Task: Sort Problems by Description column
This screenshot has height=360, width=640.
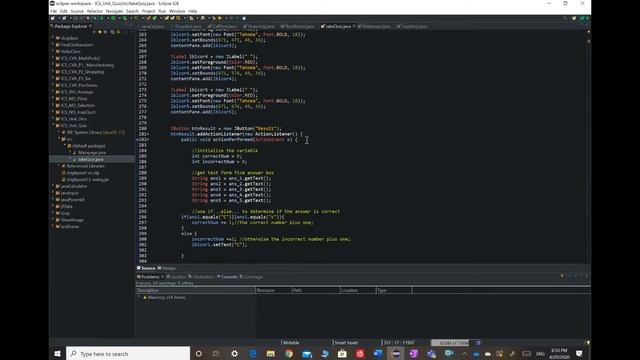Action: (196, 290)
